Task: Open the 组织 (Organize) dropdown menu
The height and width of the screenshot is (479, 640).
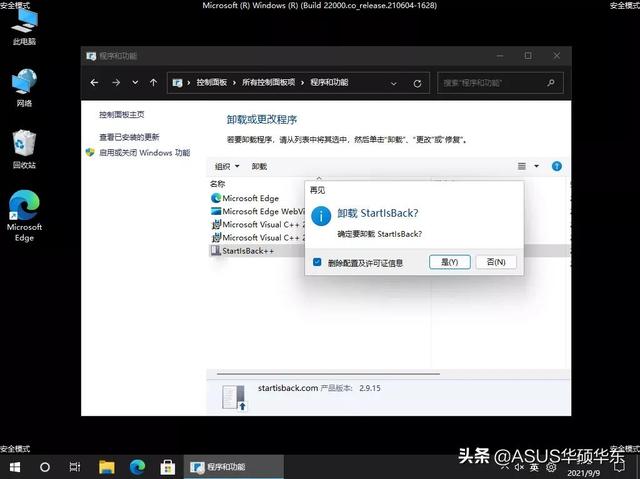Action: [x=226, y=166]
